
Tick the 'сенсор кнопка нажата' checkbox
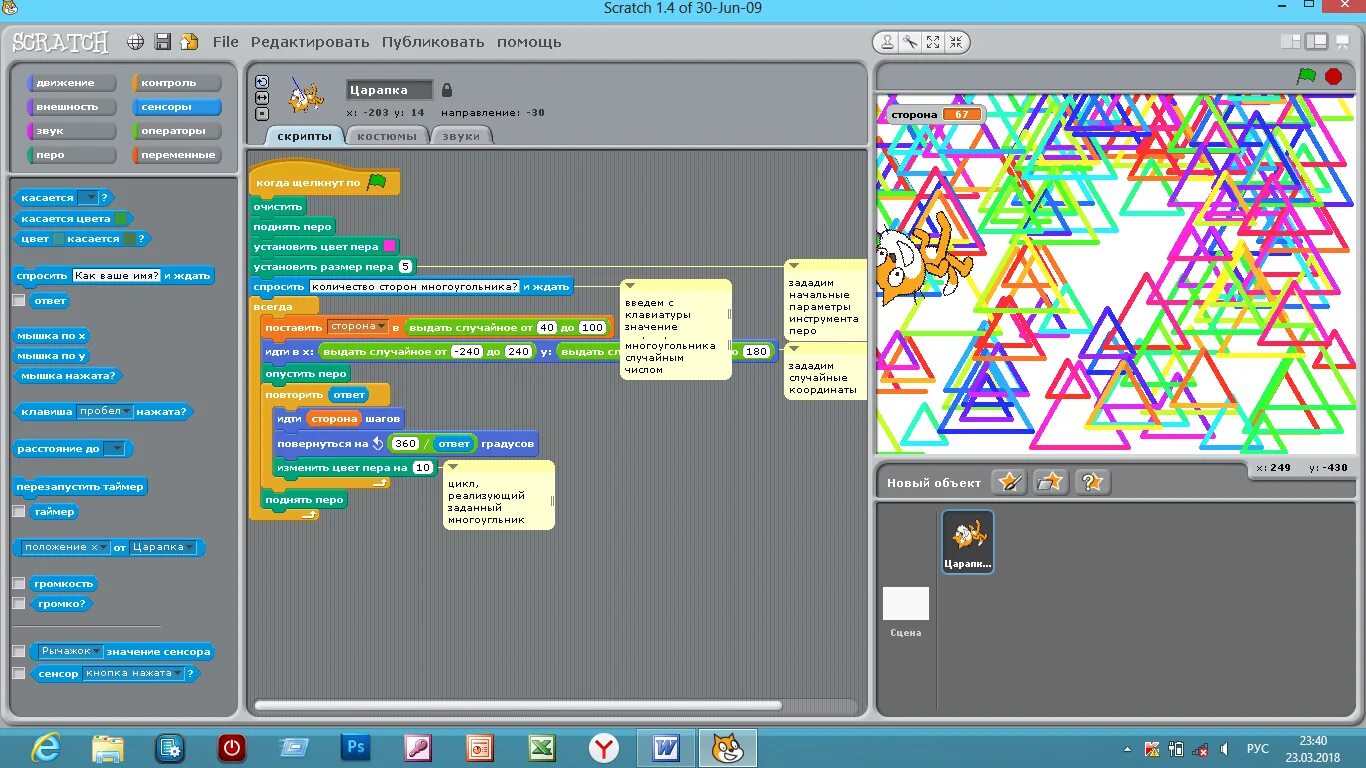point(18,674)
